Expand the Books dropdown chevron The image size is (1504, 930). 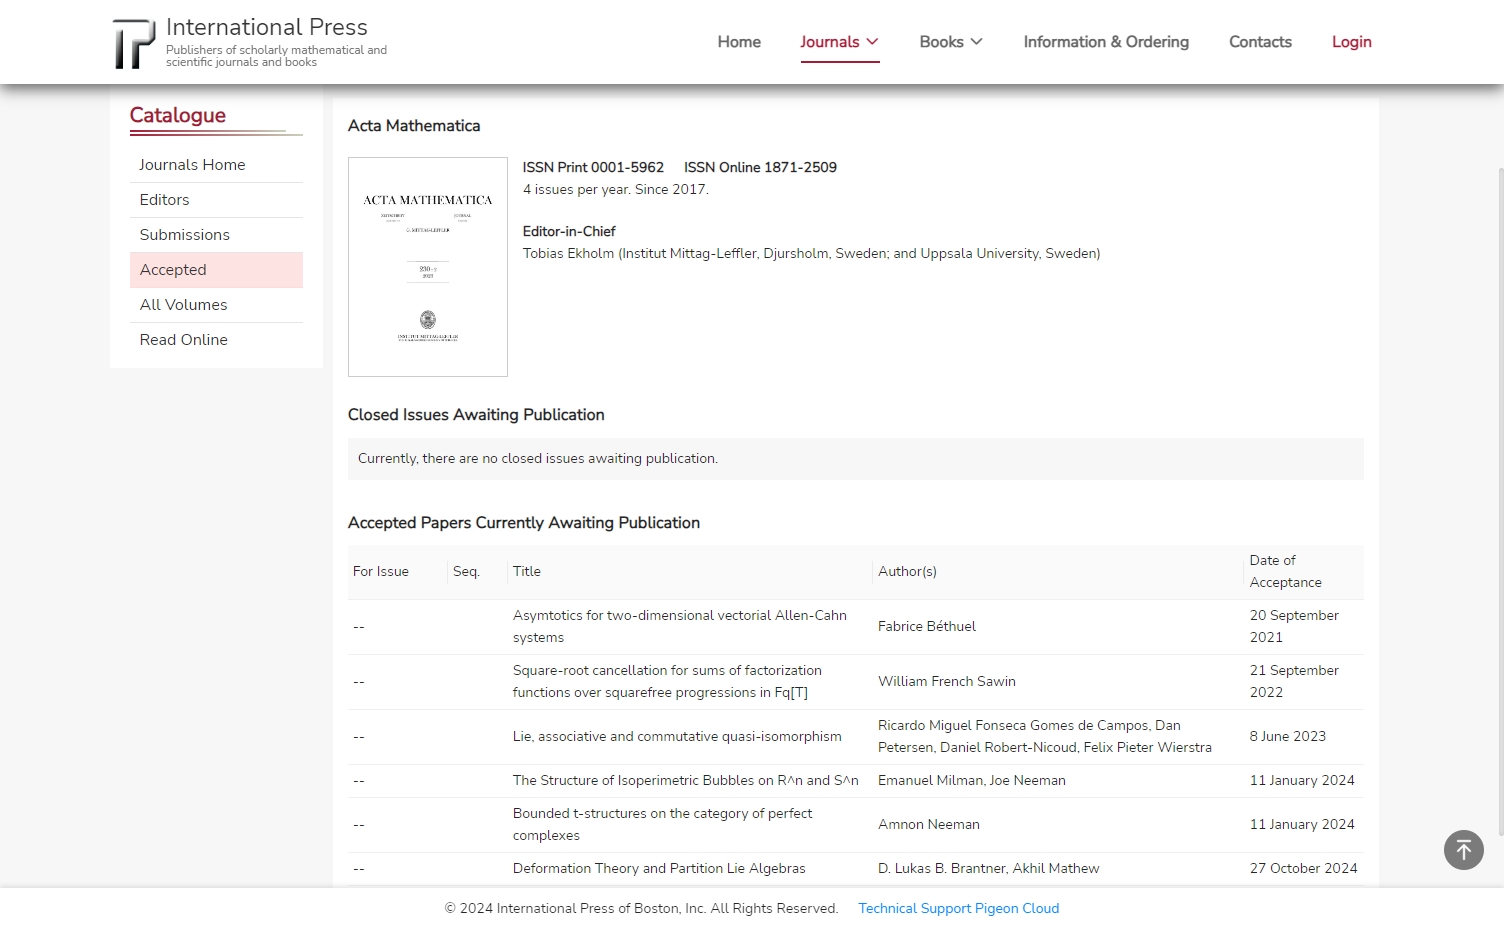point(977,42)
